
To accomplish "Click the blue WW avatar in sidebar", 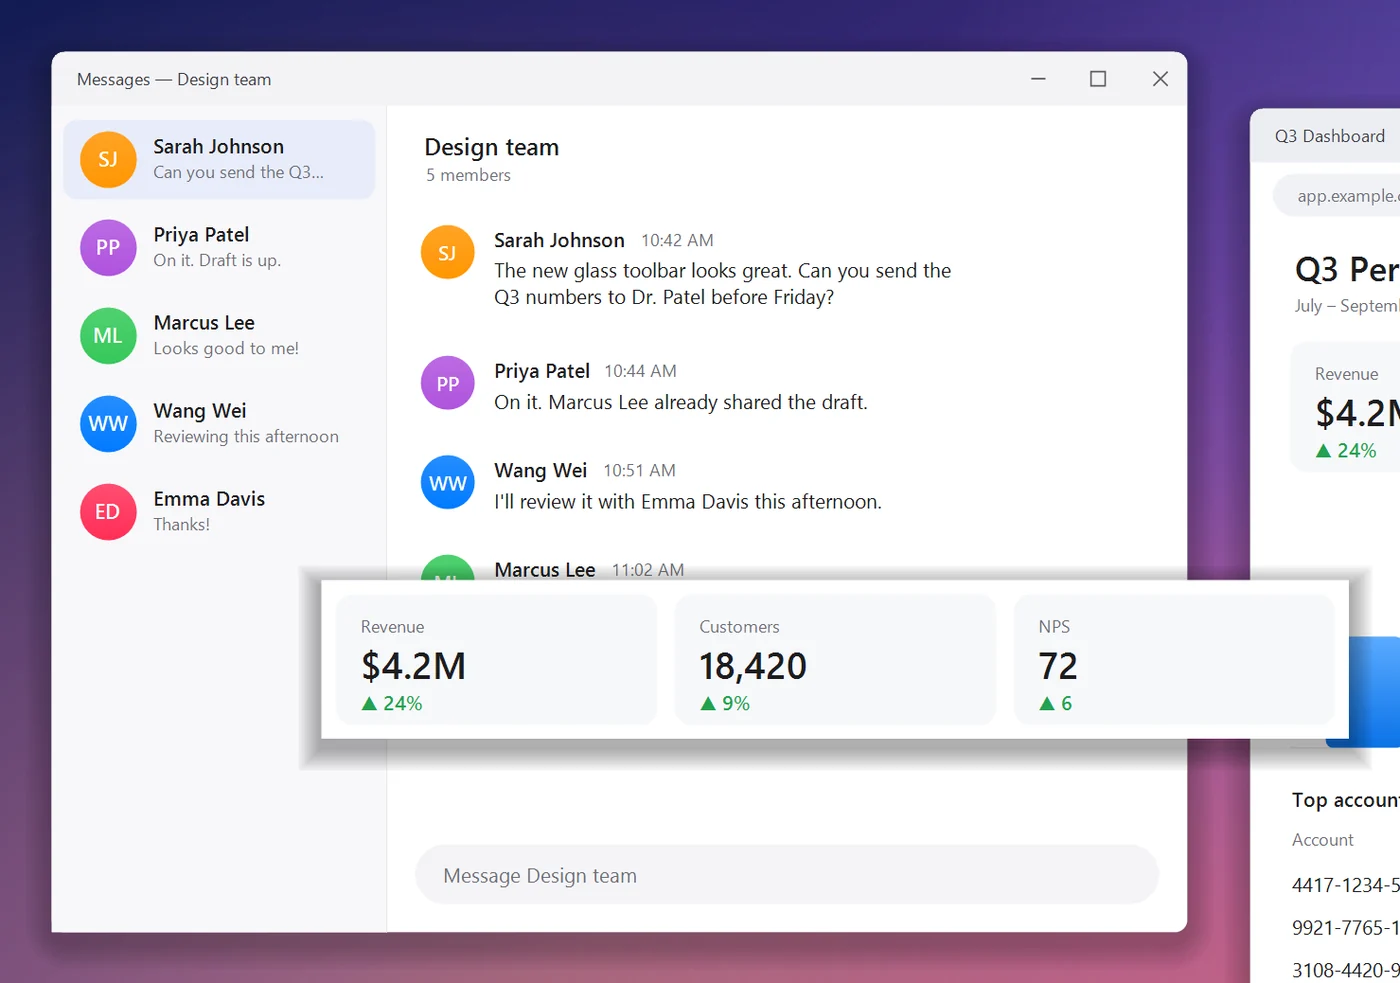I will pyautogui.click(x=108, y=423).
